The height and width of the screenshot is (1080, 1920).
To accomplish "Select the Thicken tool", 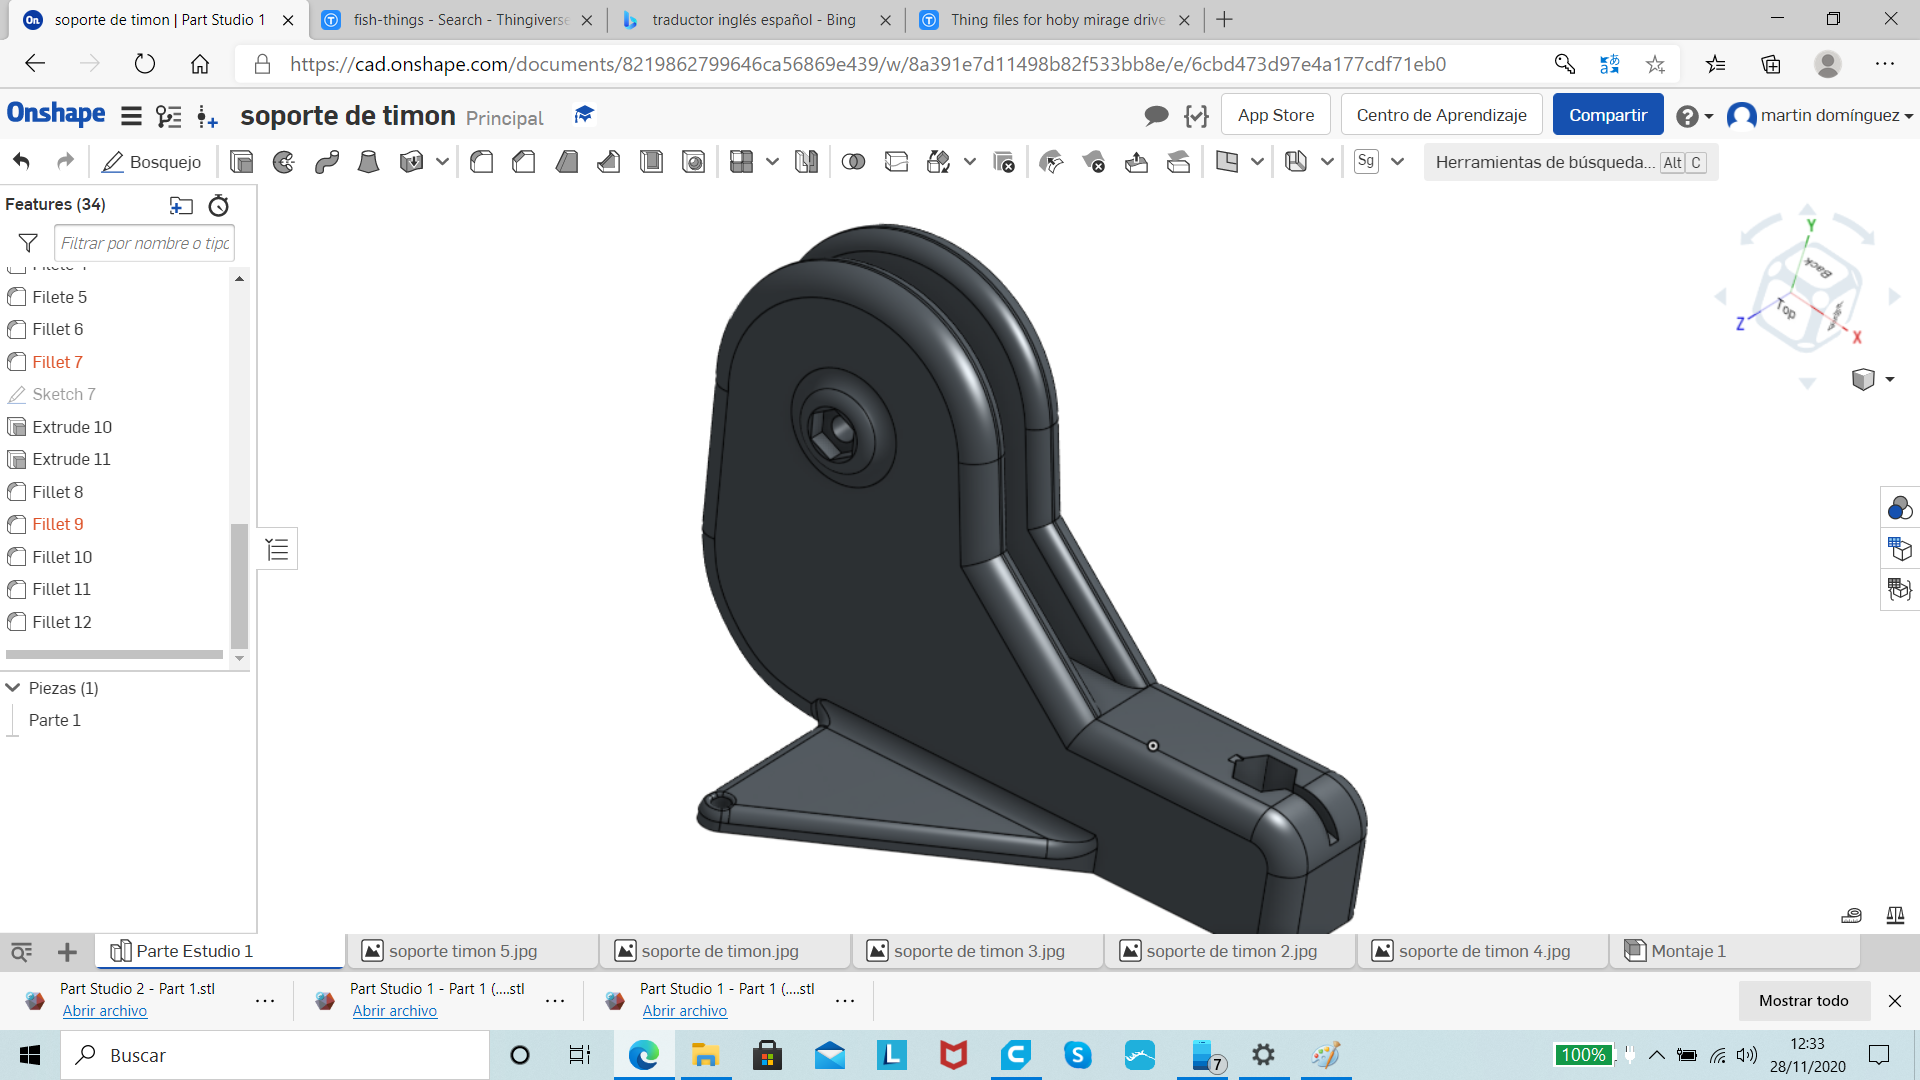I will point(411,162).
